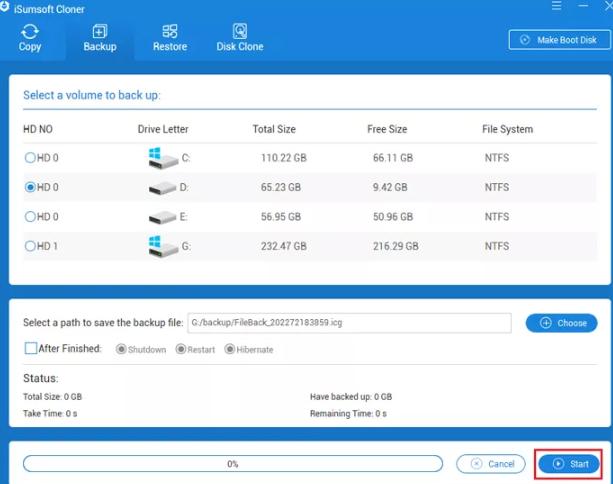Click the iSumsoft Cloner logo icon
This screenshot has width=613, height=484.
point(4,7)
